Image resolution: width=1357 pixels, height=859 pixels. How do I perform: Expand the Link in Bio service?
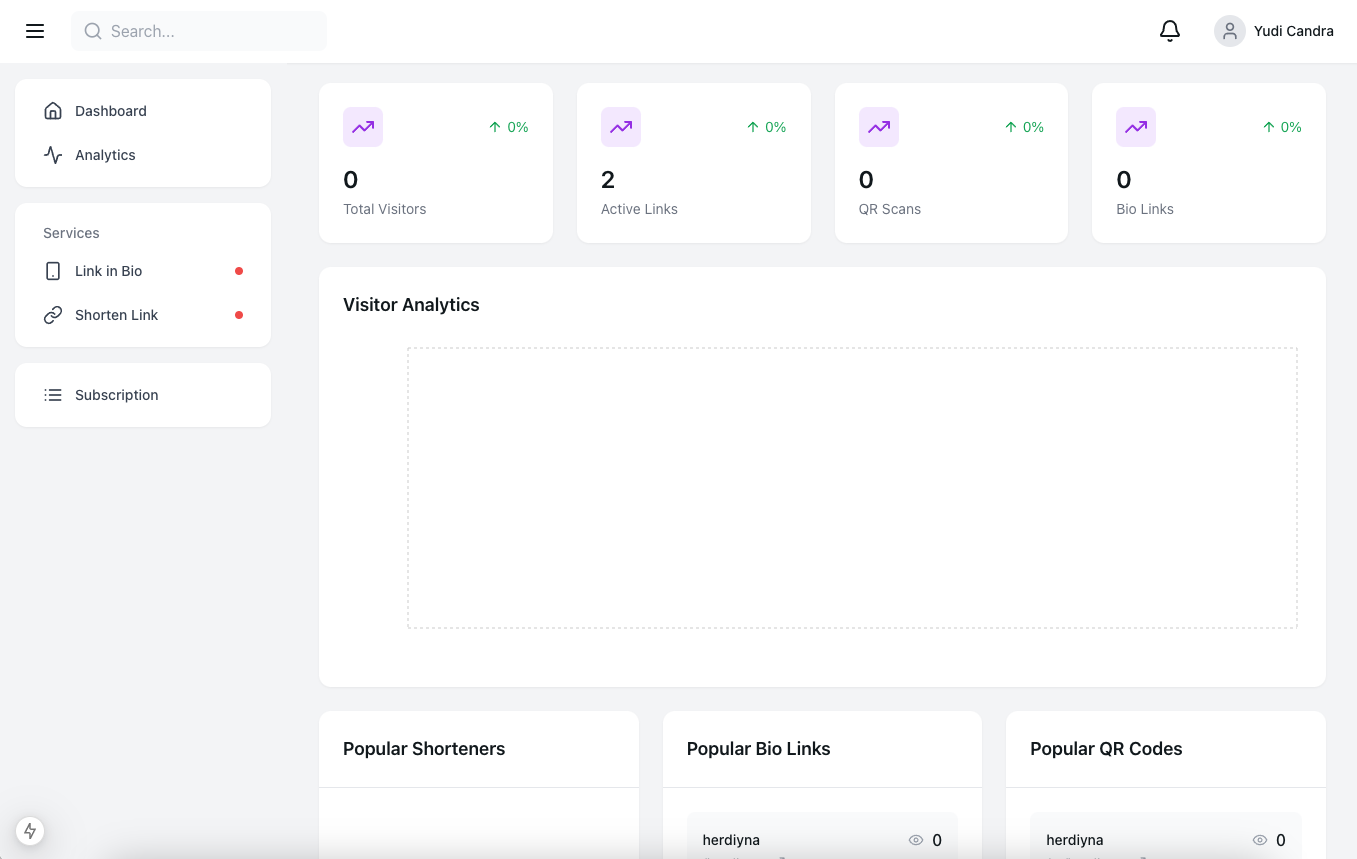[x=108, y=271]
